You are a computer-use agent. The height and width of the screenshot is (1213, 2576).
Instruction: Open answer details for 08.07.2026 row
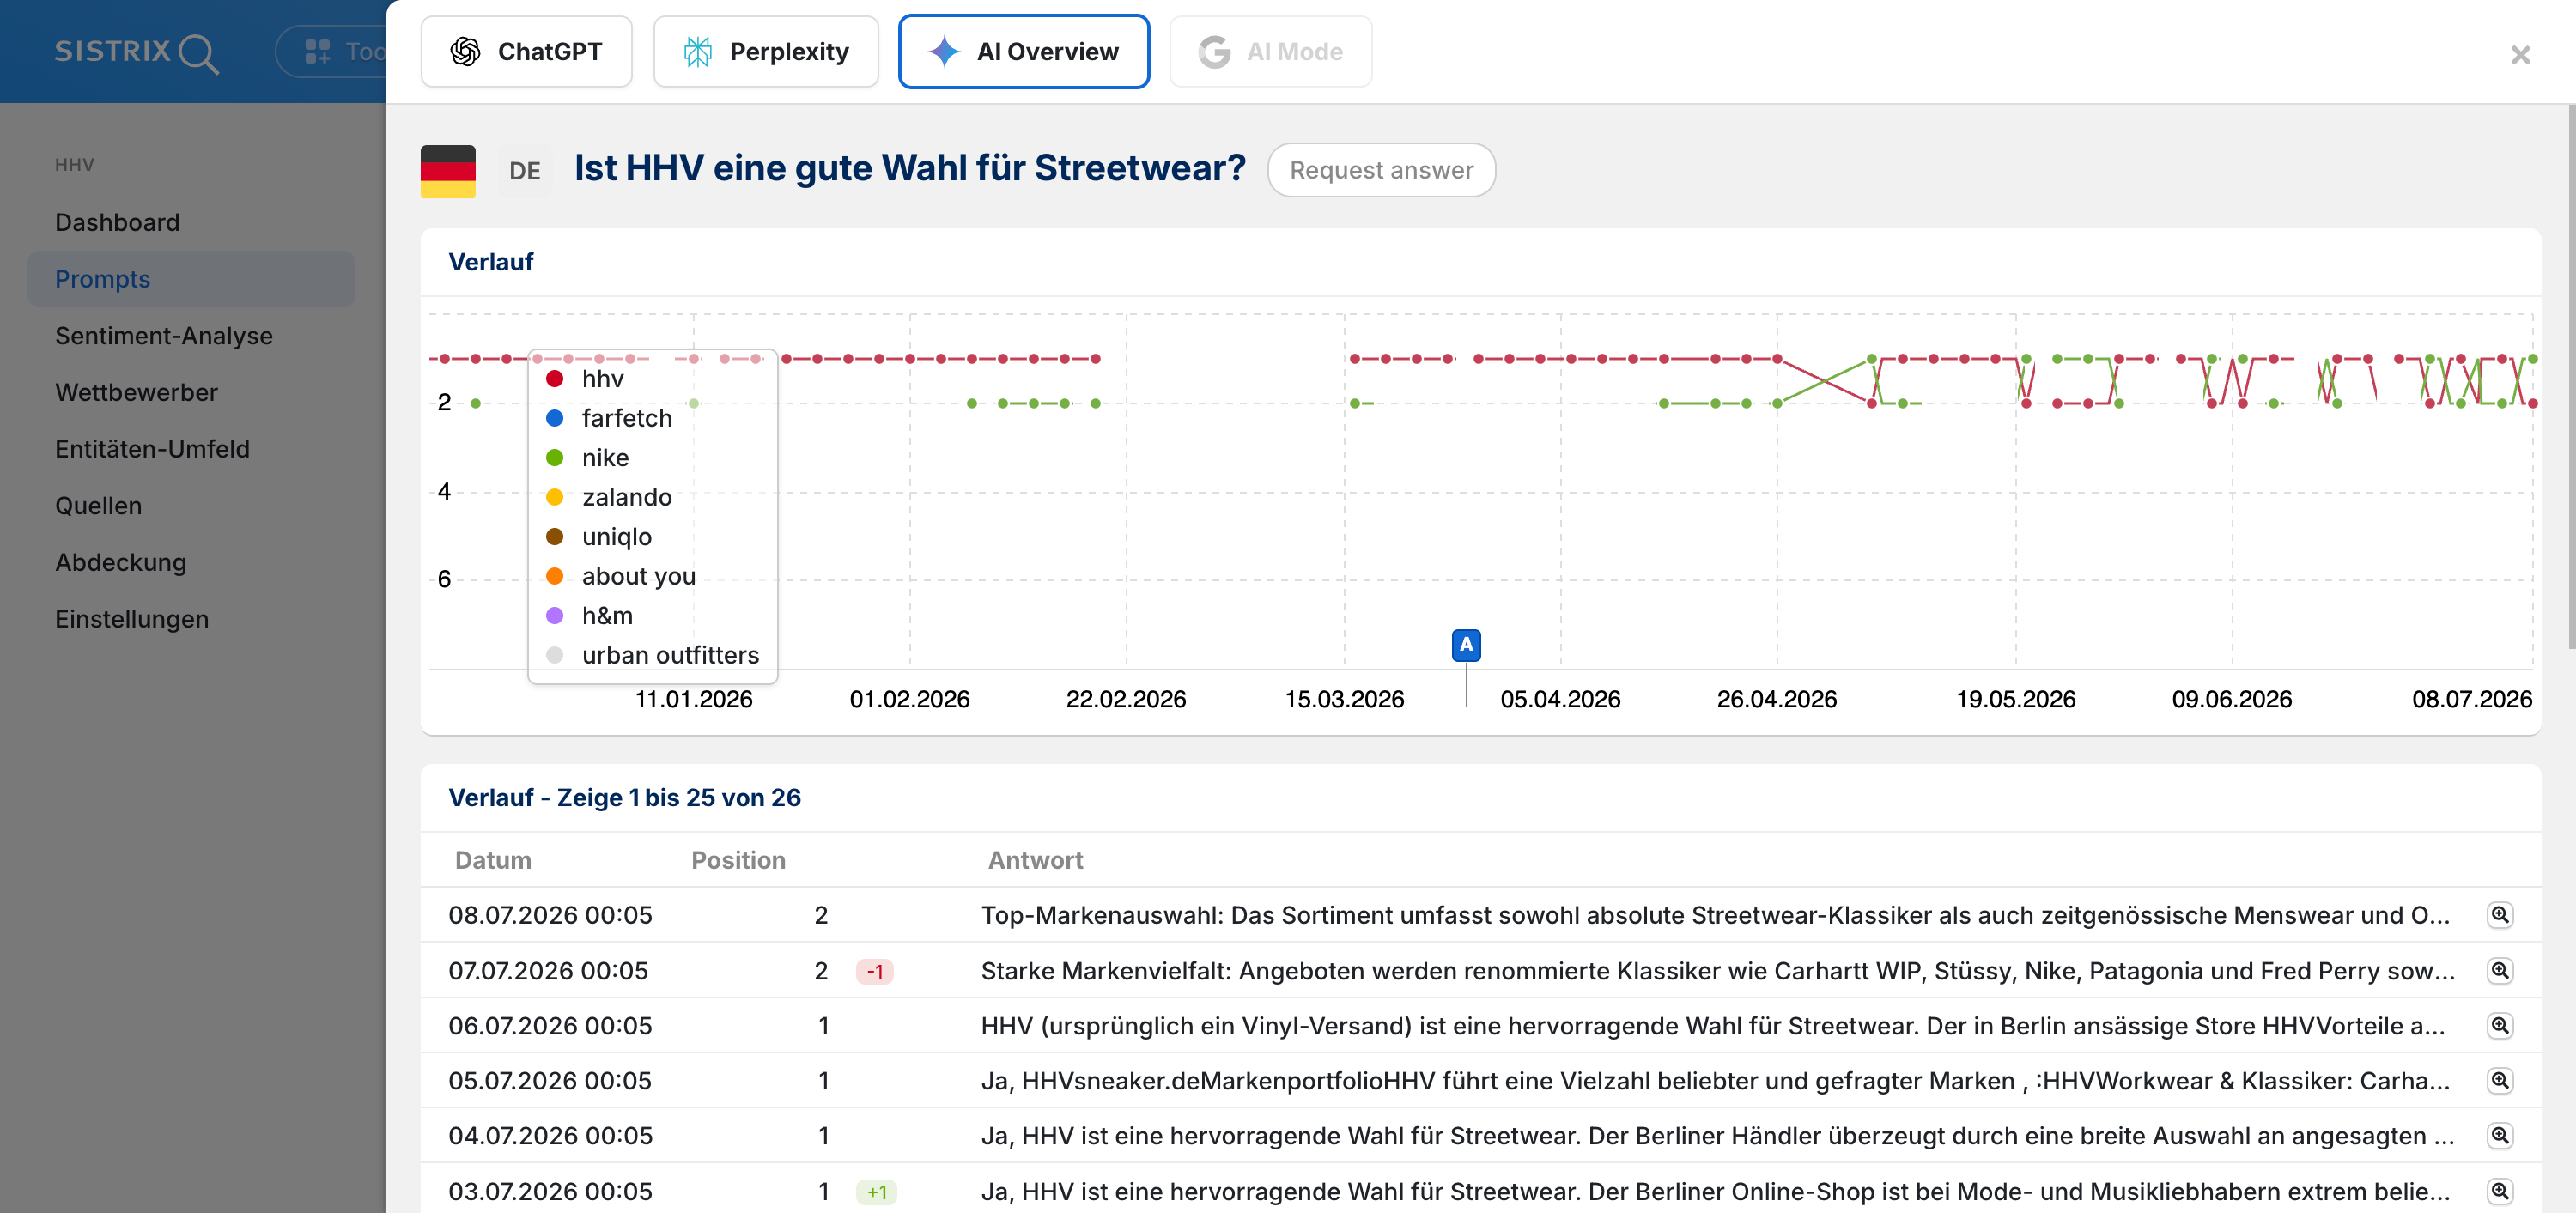(x=2499, y=915)
